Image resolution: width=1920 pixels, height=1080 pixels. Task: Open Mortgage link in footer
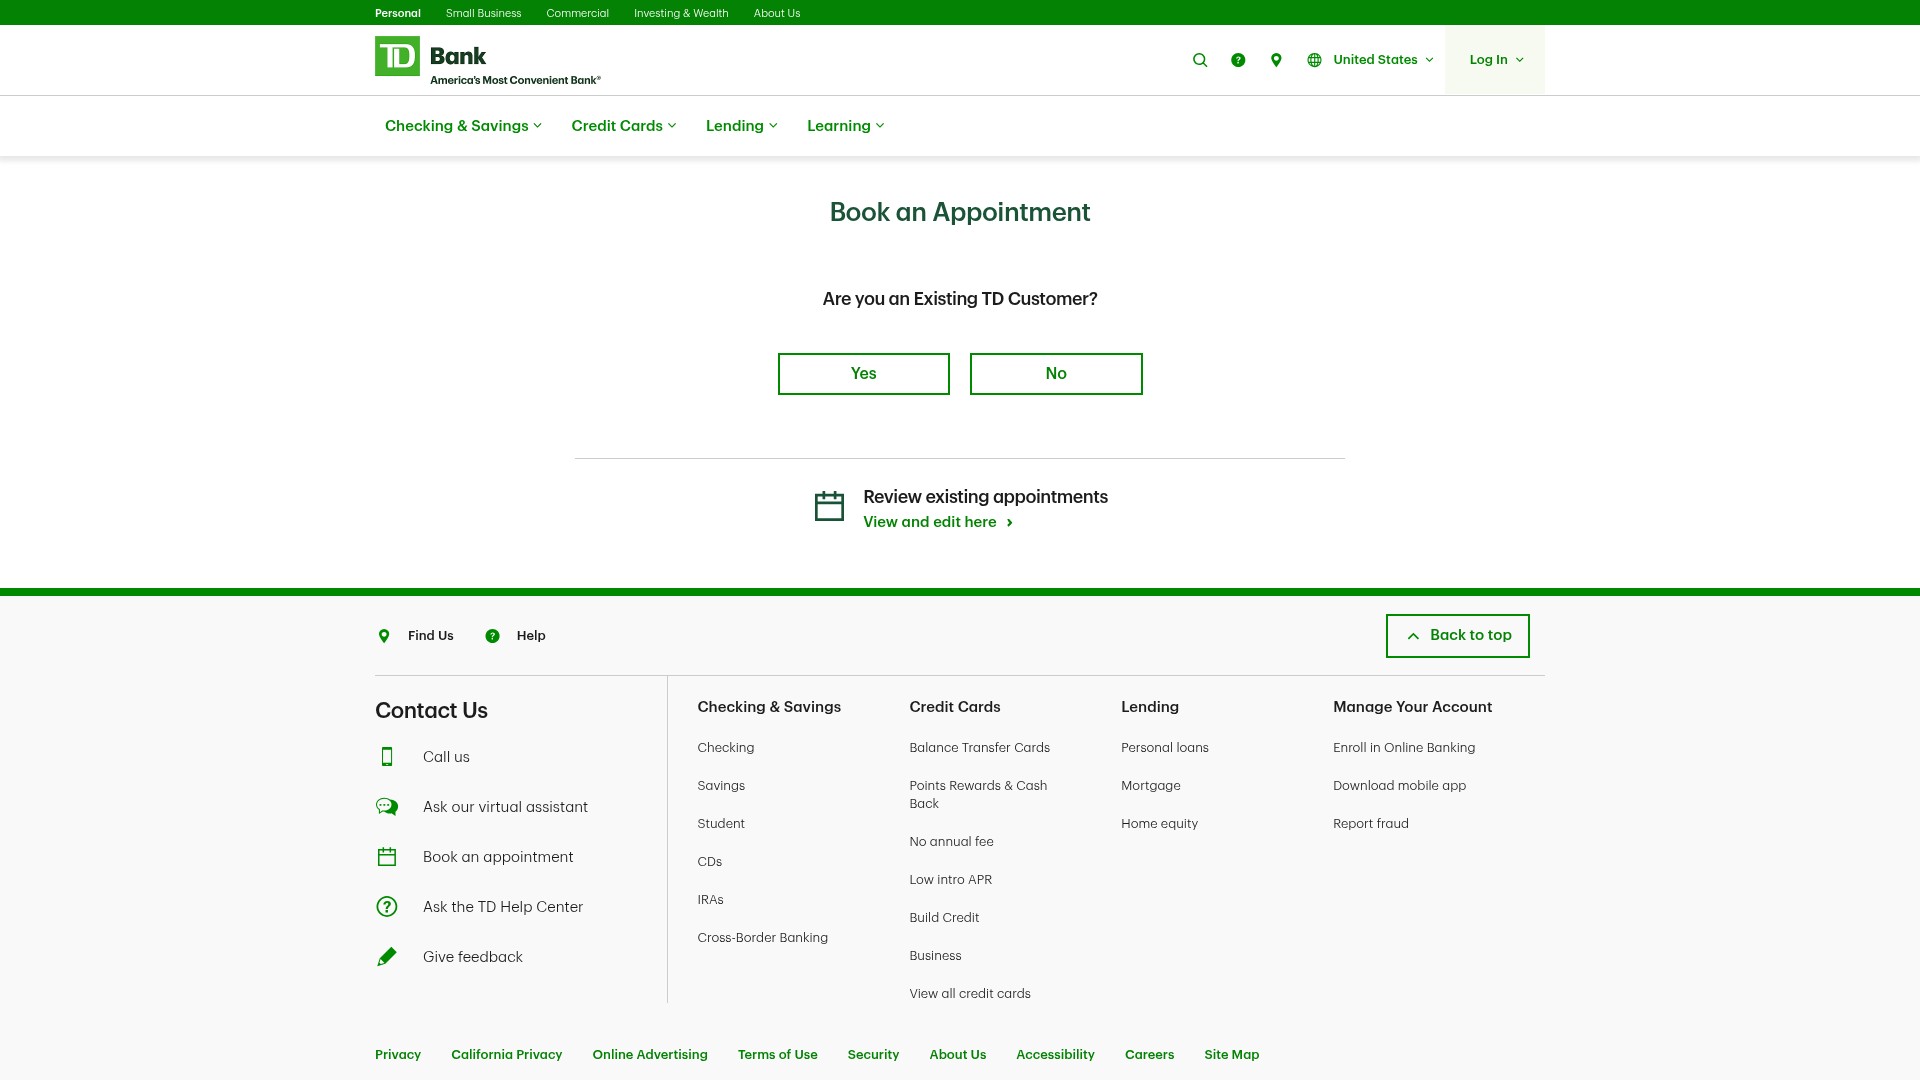(1151, 786)
